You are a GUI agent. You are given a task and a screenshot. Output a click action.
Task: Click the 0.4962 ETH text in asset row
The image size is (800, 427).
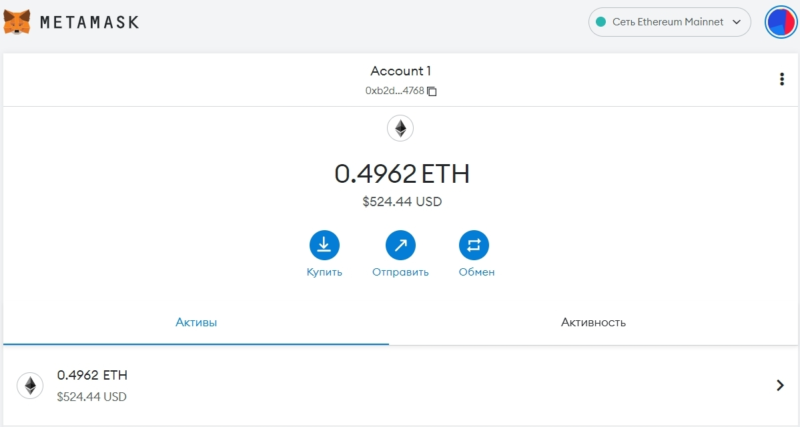pyautogui.click(x=92, y=375)
